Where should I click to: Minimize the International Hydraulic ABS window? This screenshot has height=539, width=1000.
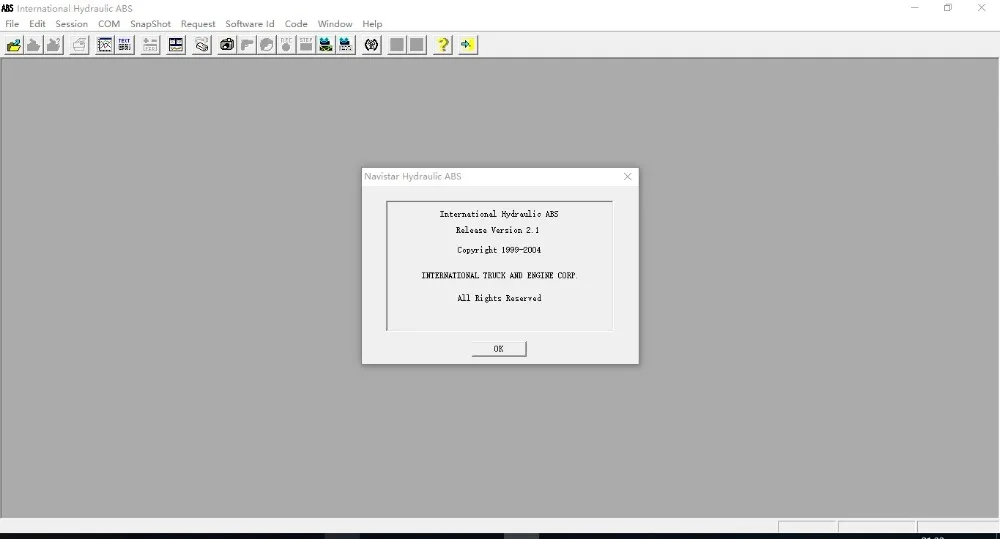[915, 8]
